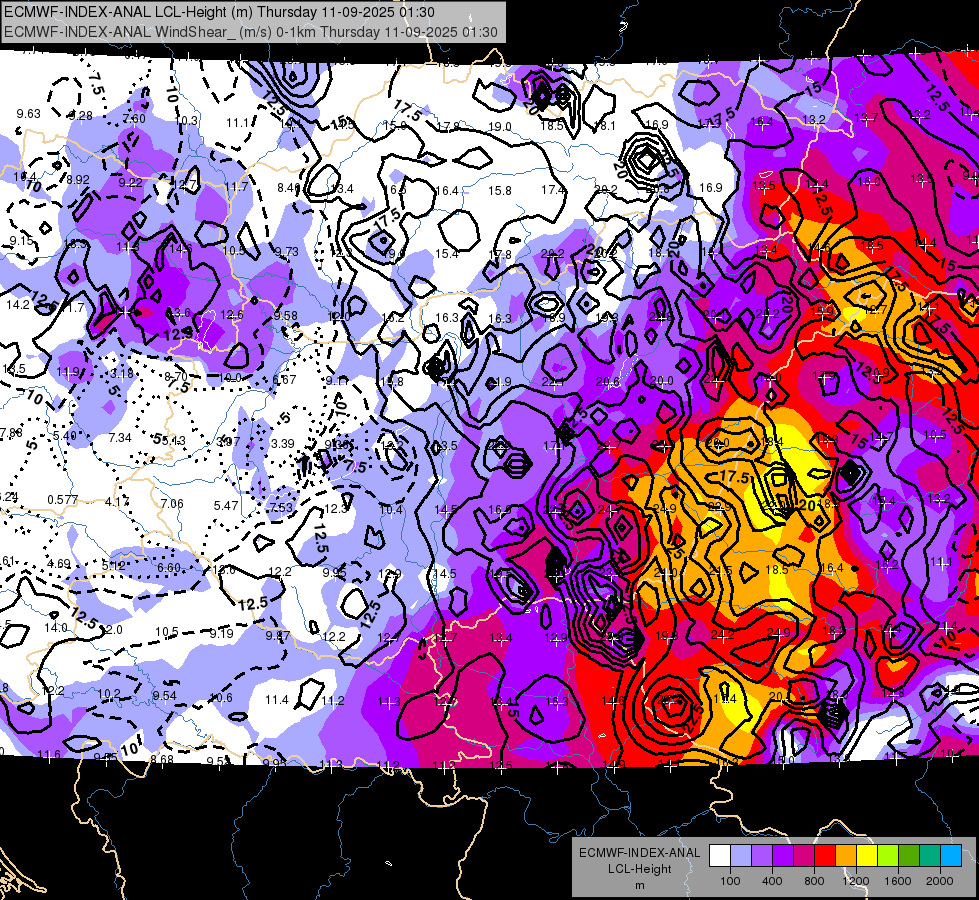Image resolution: width=979 pixels, height=900 pixels.
Task: Click map value 20.6
Action: pos(608,382)
